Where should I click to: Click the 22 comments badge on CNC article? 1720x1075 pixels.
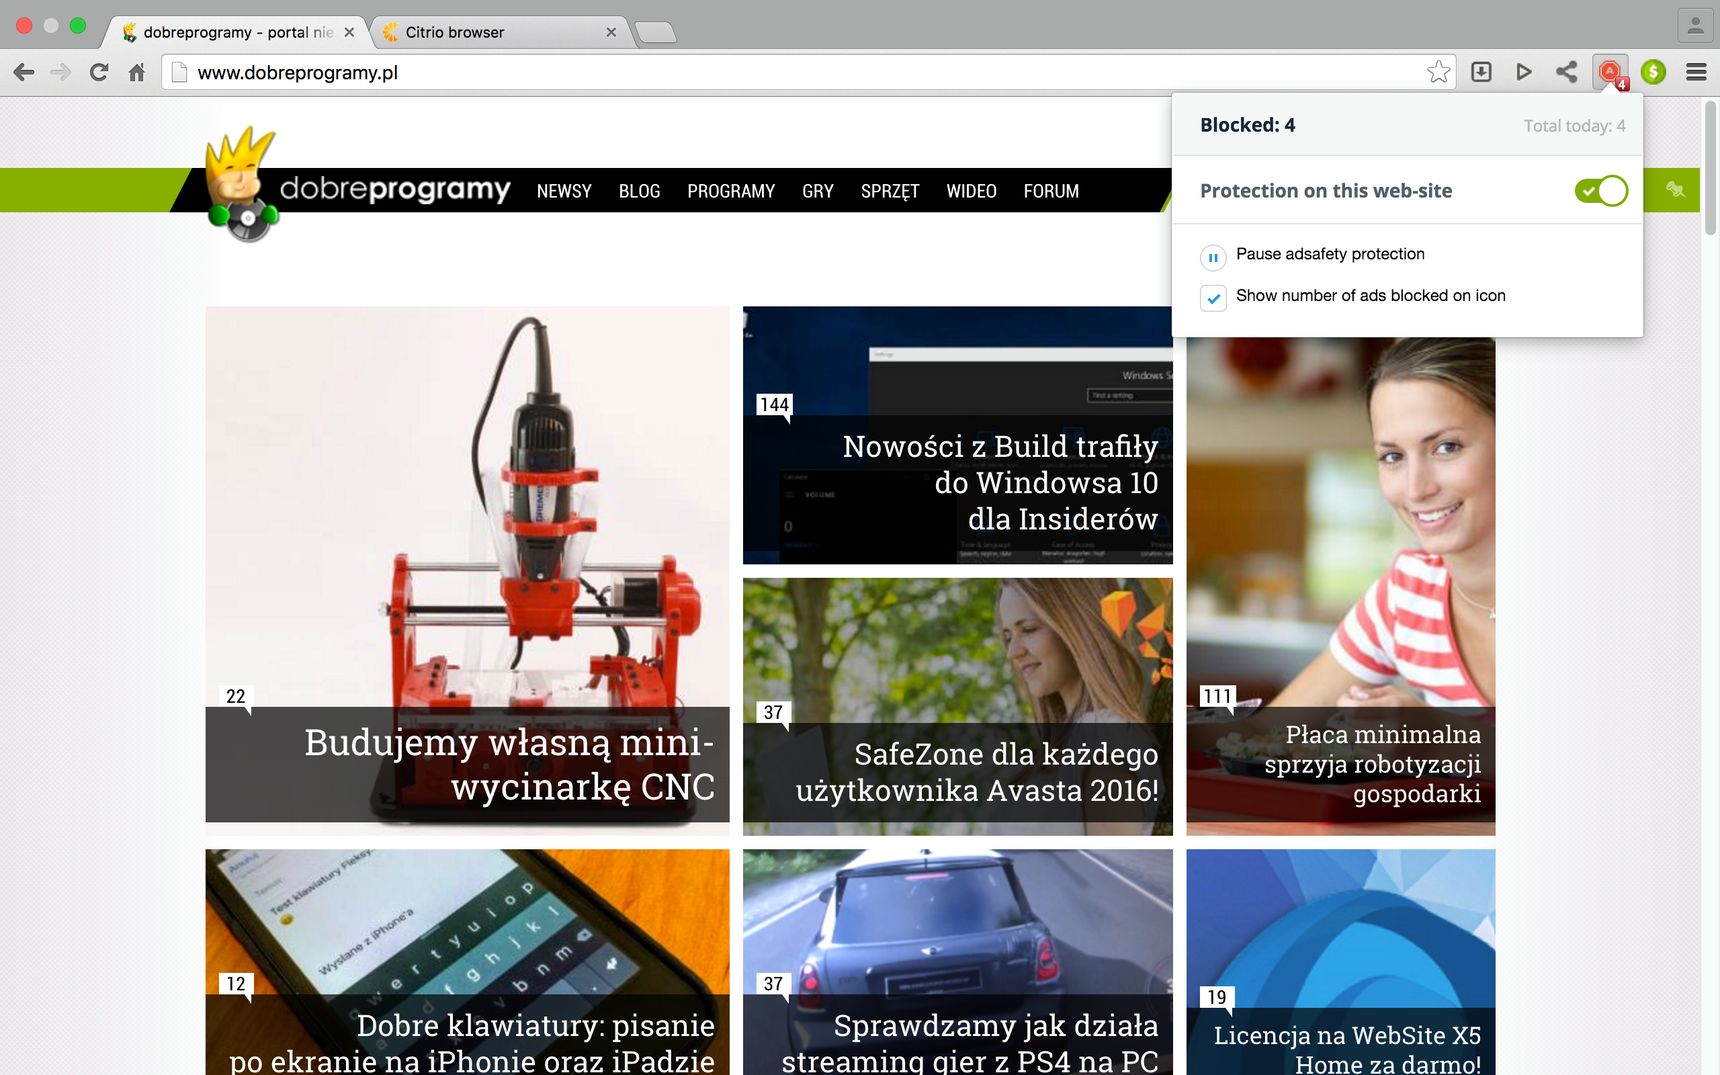[236, 696]
